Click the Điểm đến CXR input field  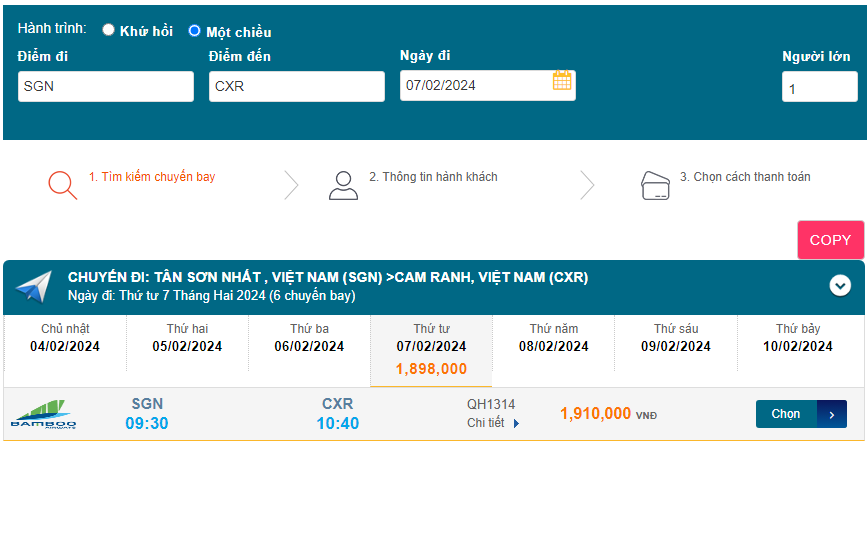pyautogui.click(x=296, y=86)
